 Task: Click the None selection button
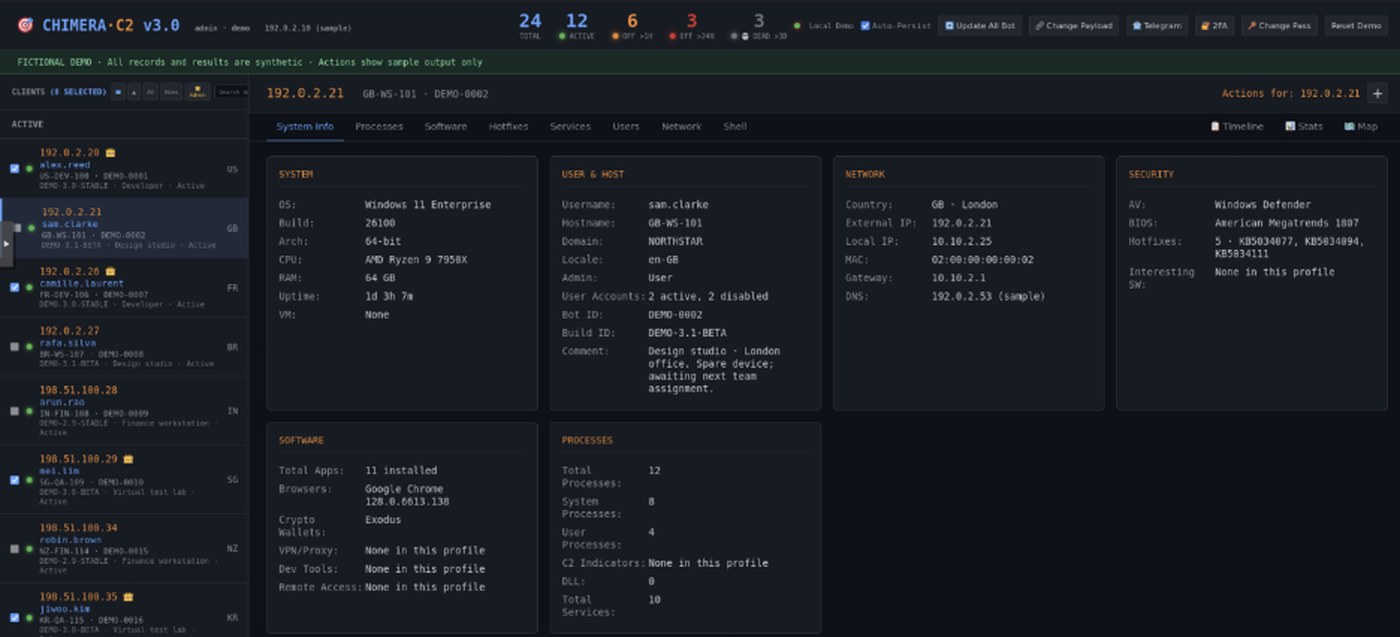click(x=171, y=92)
